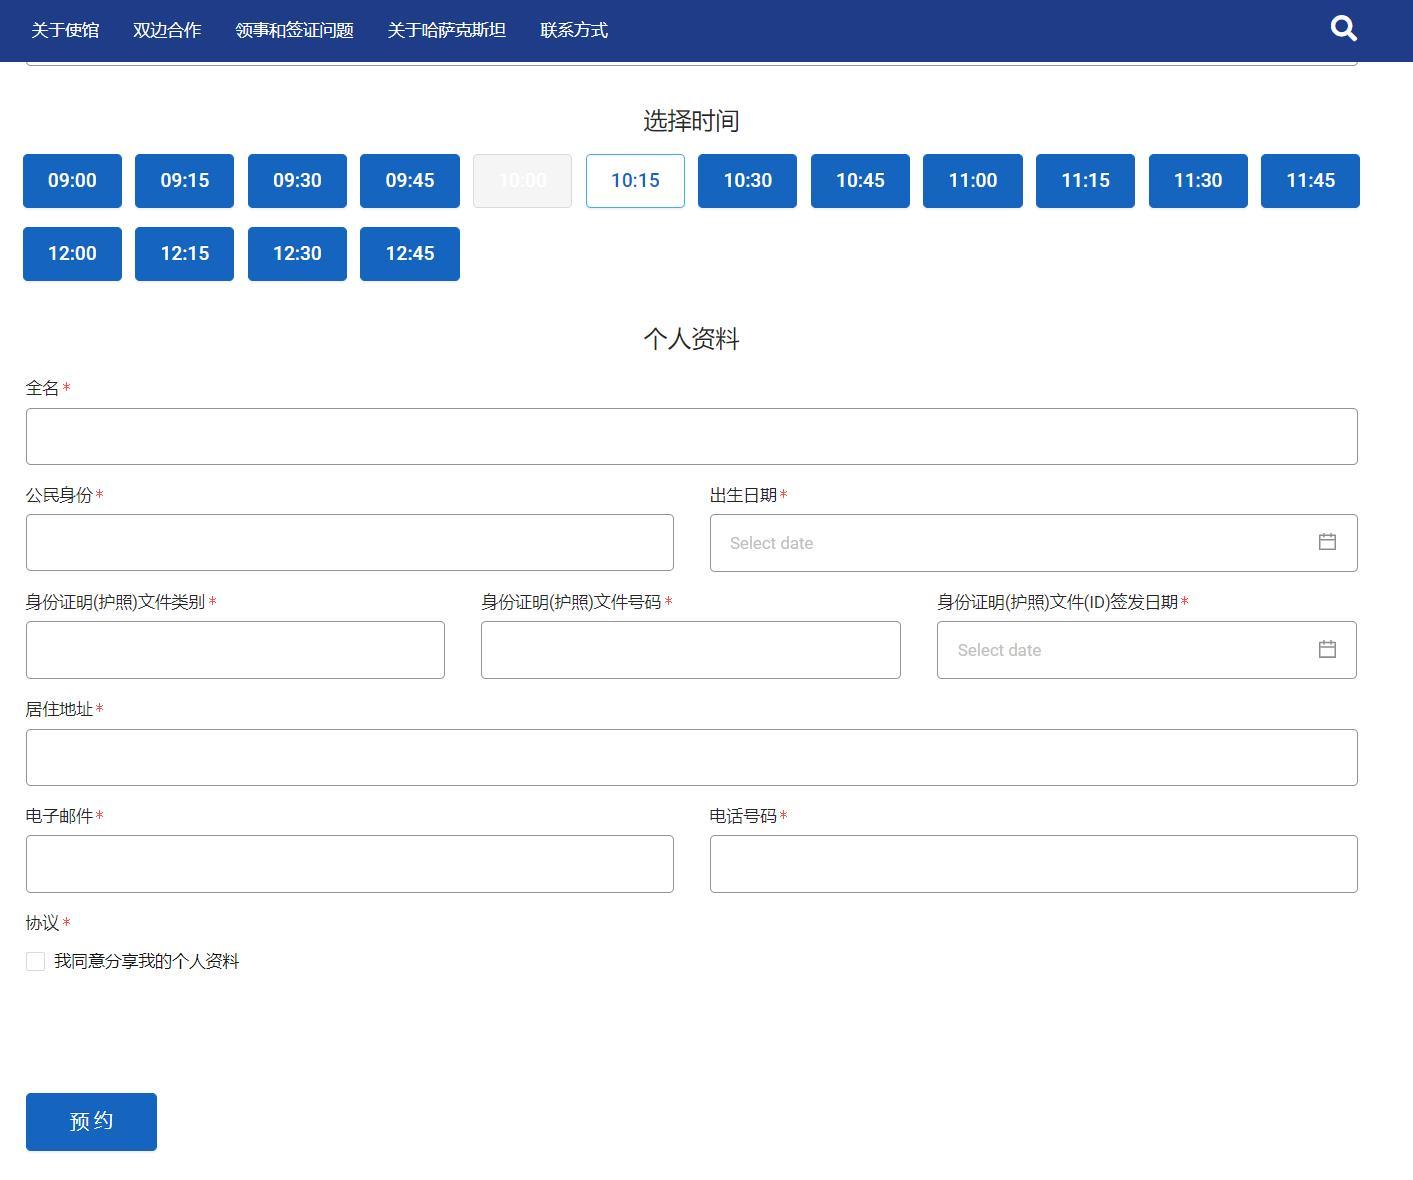Open 领事和签证问题 menu
1413x1180 pixels.
(x=295, y=30)
